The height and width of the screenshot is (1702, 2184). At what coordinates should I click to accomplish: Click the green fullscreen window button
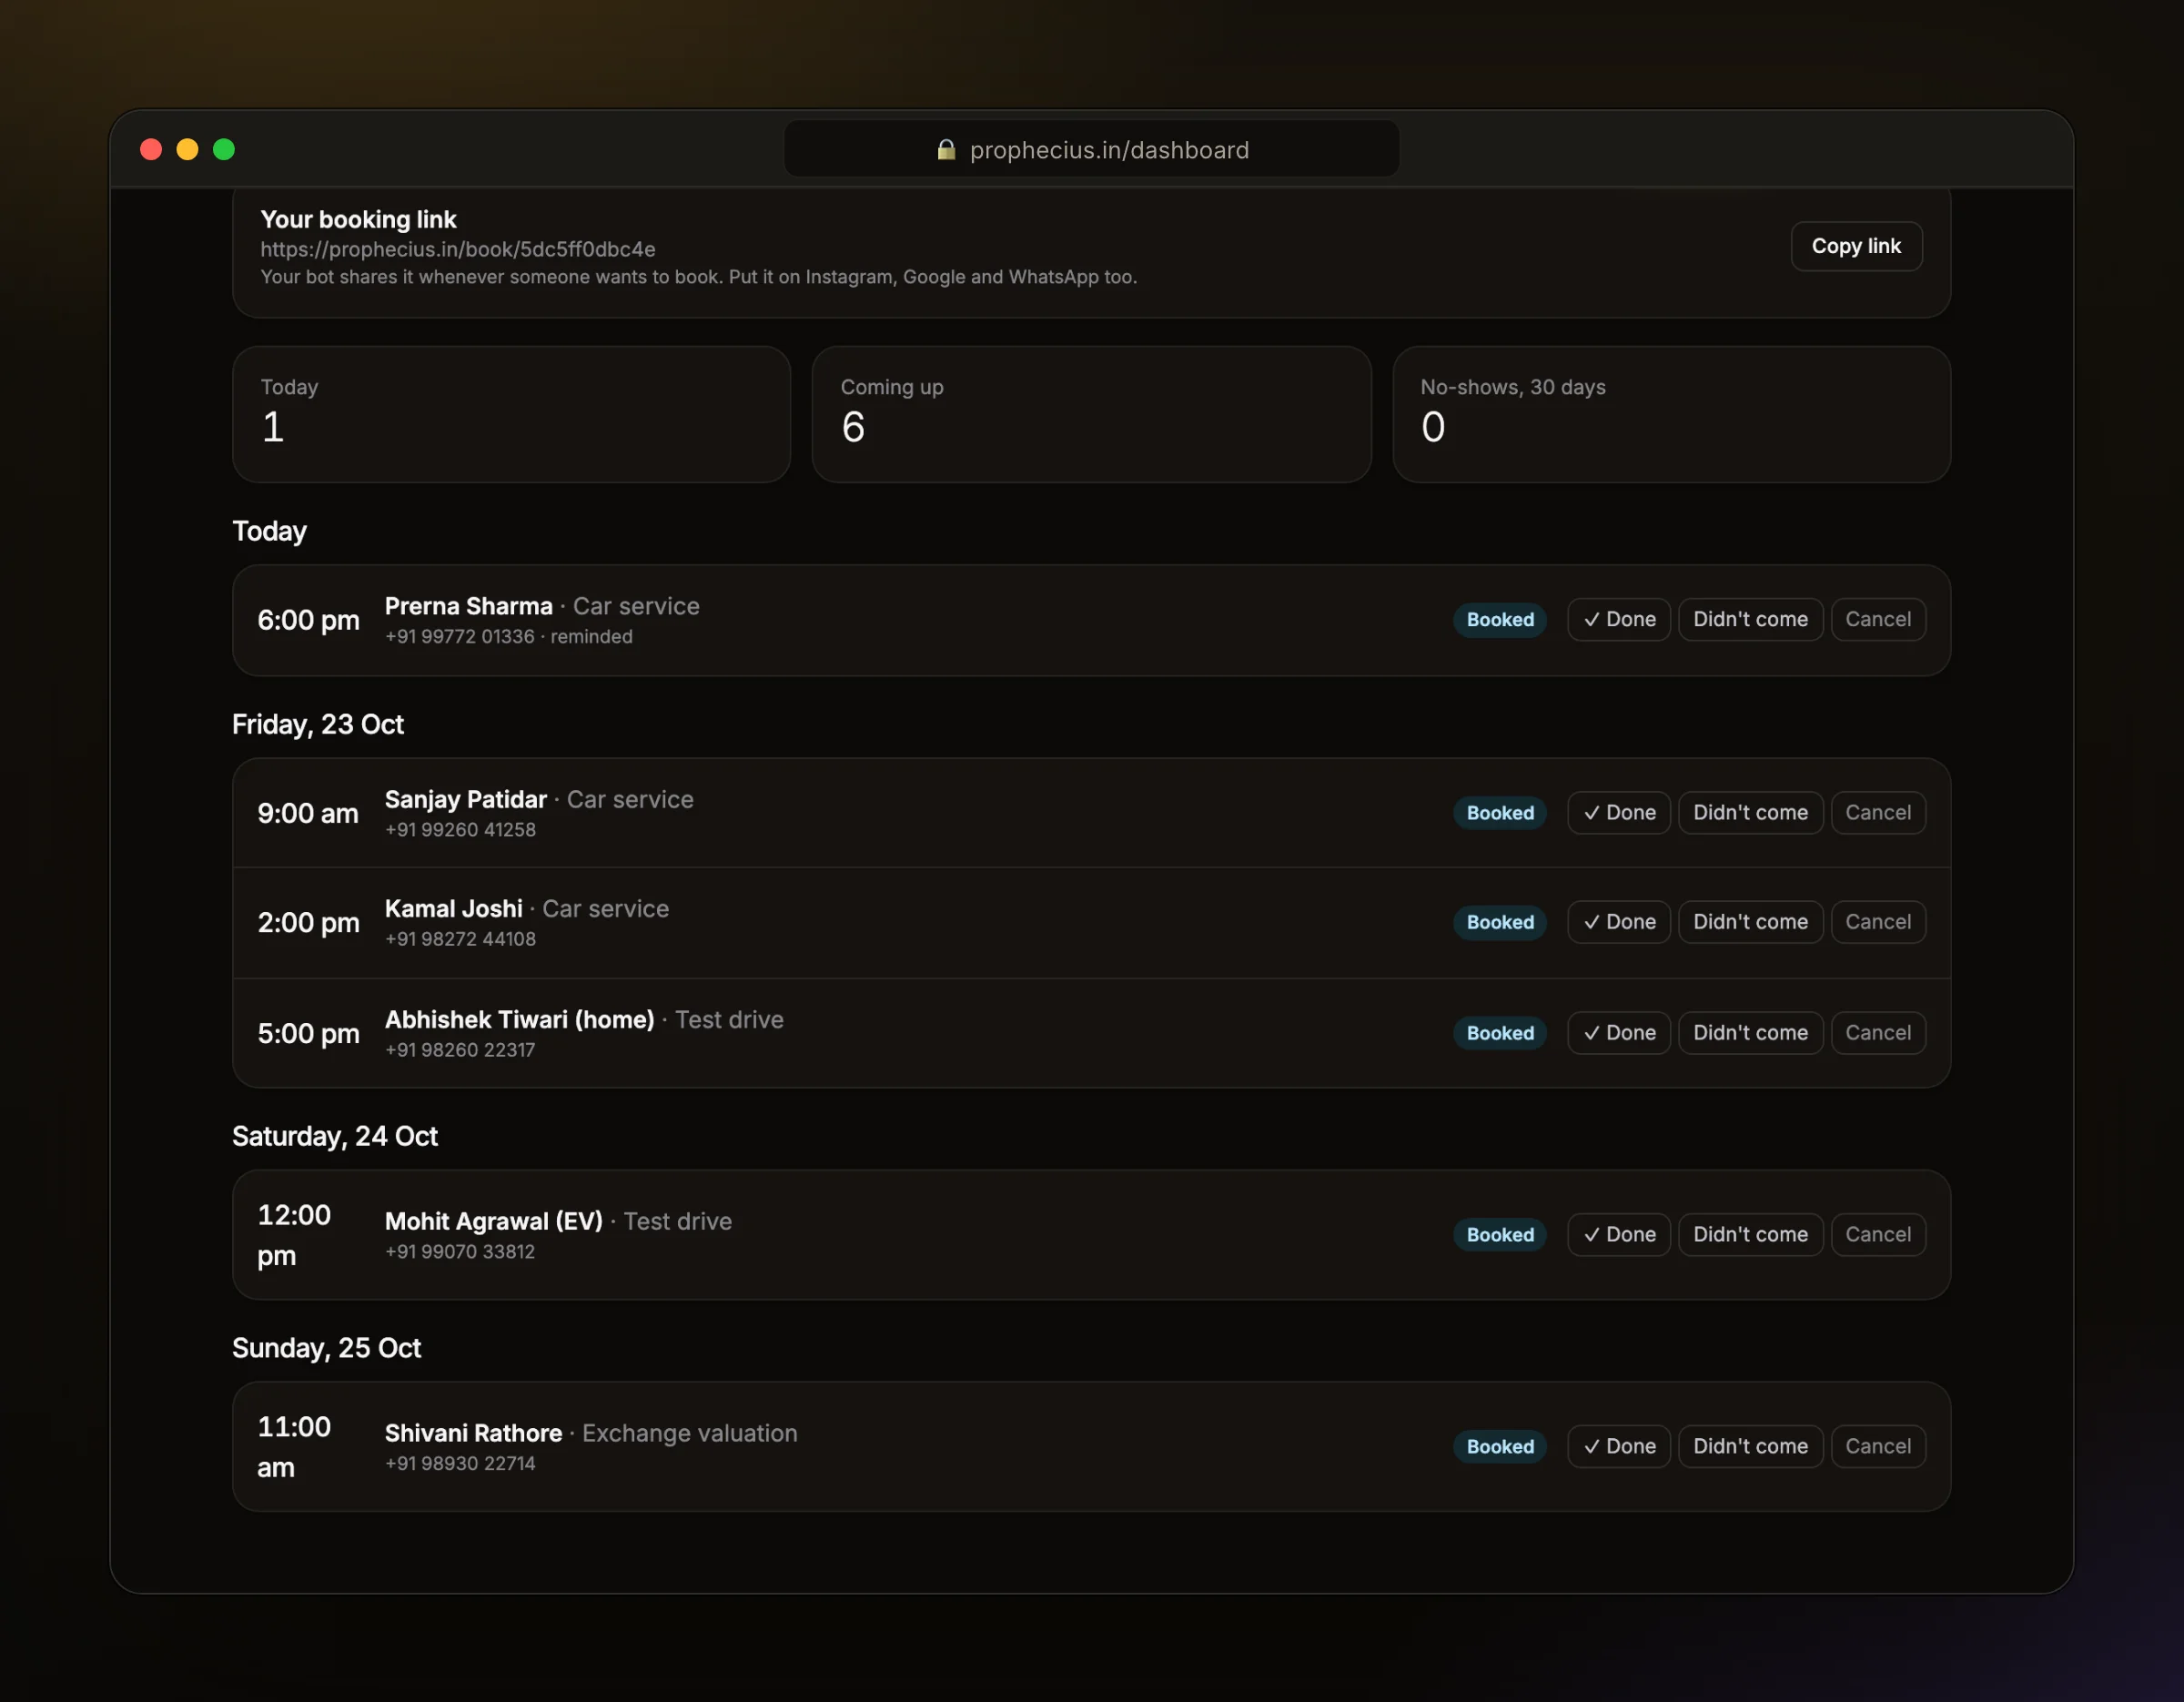[x=224, y=150]
